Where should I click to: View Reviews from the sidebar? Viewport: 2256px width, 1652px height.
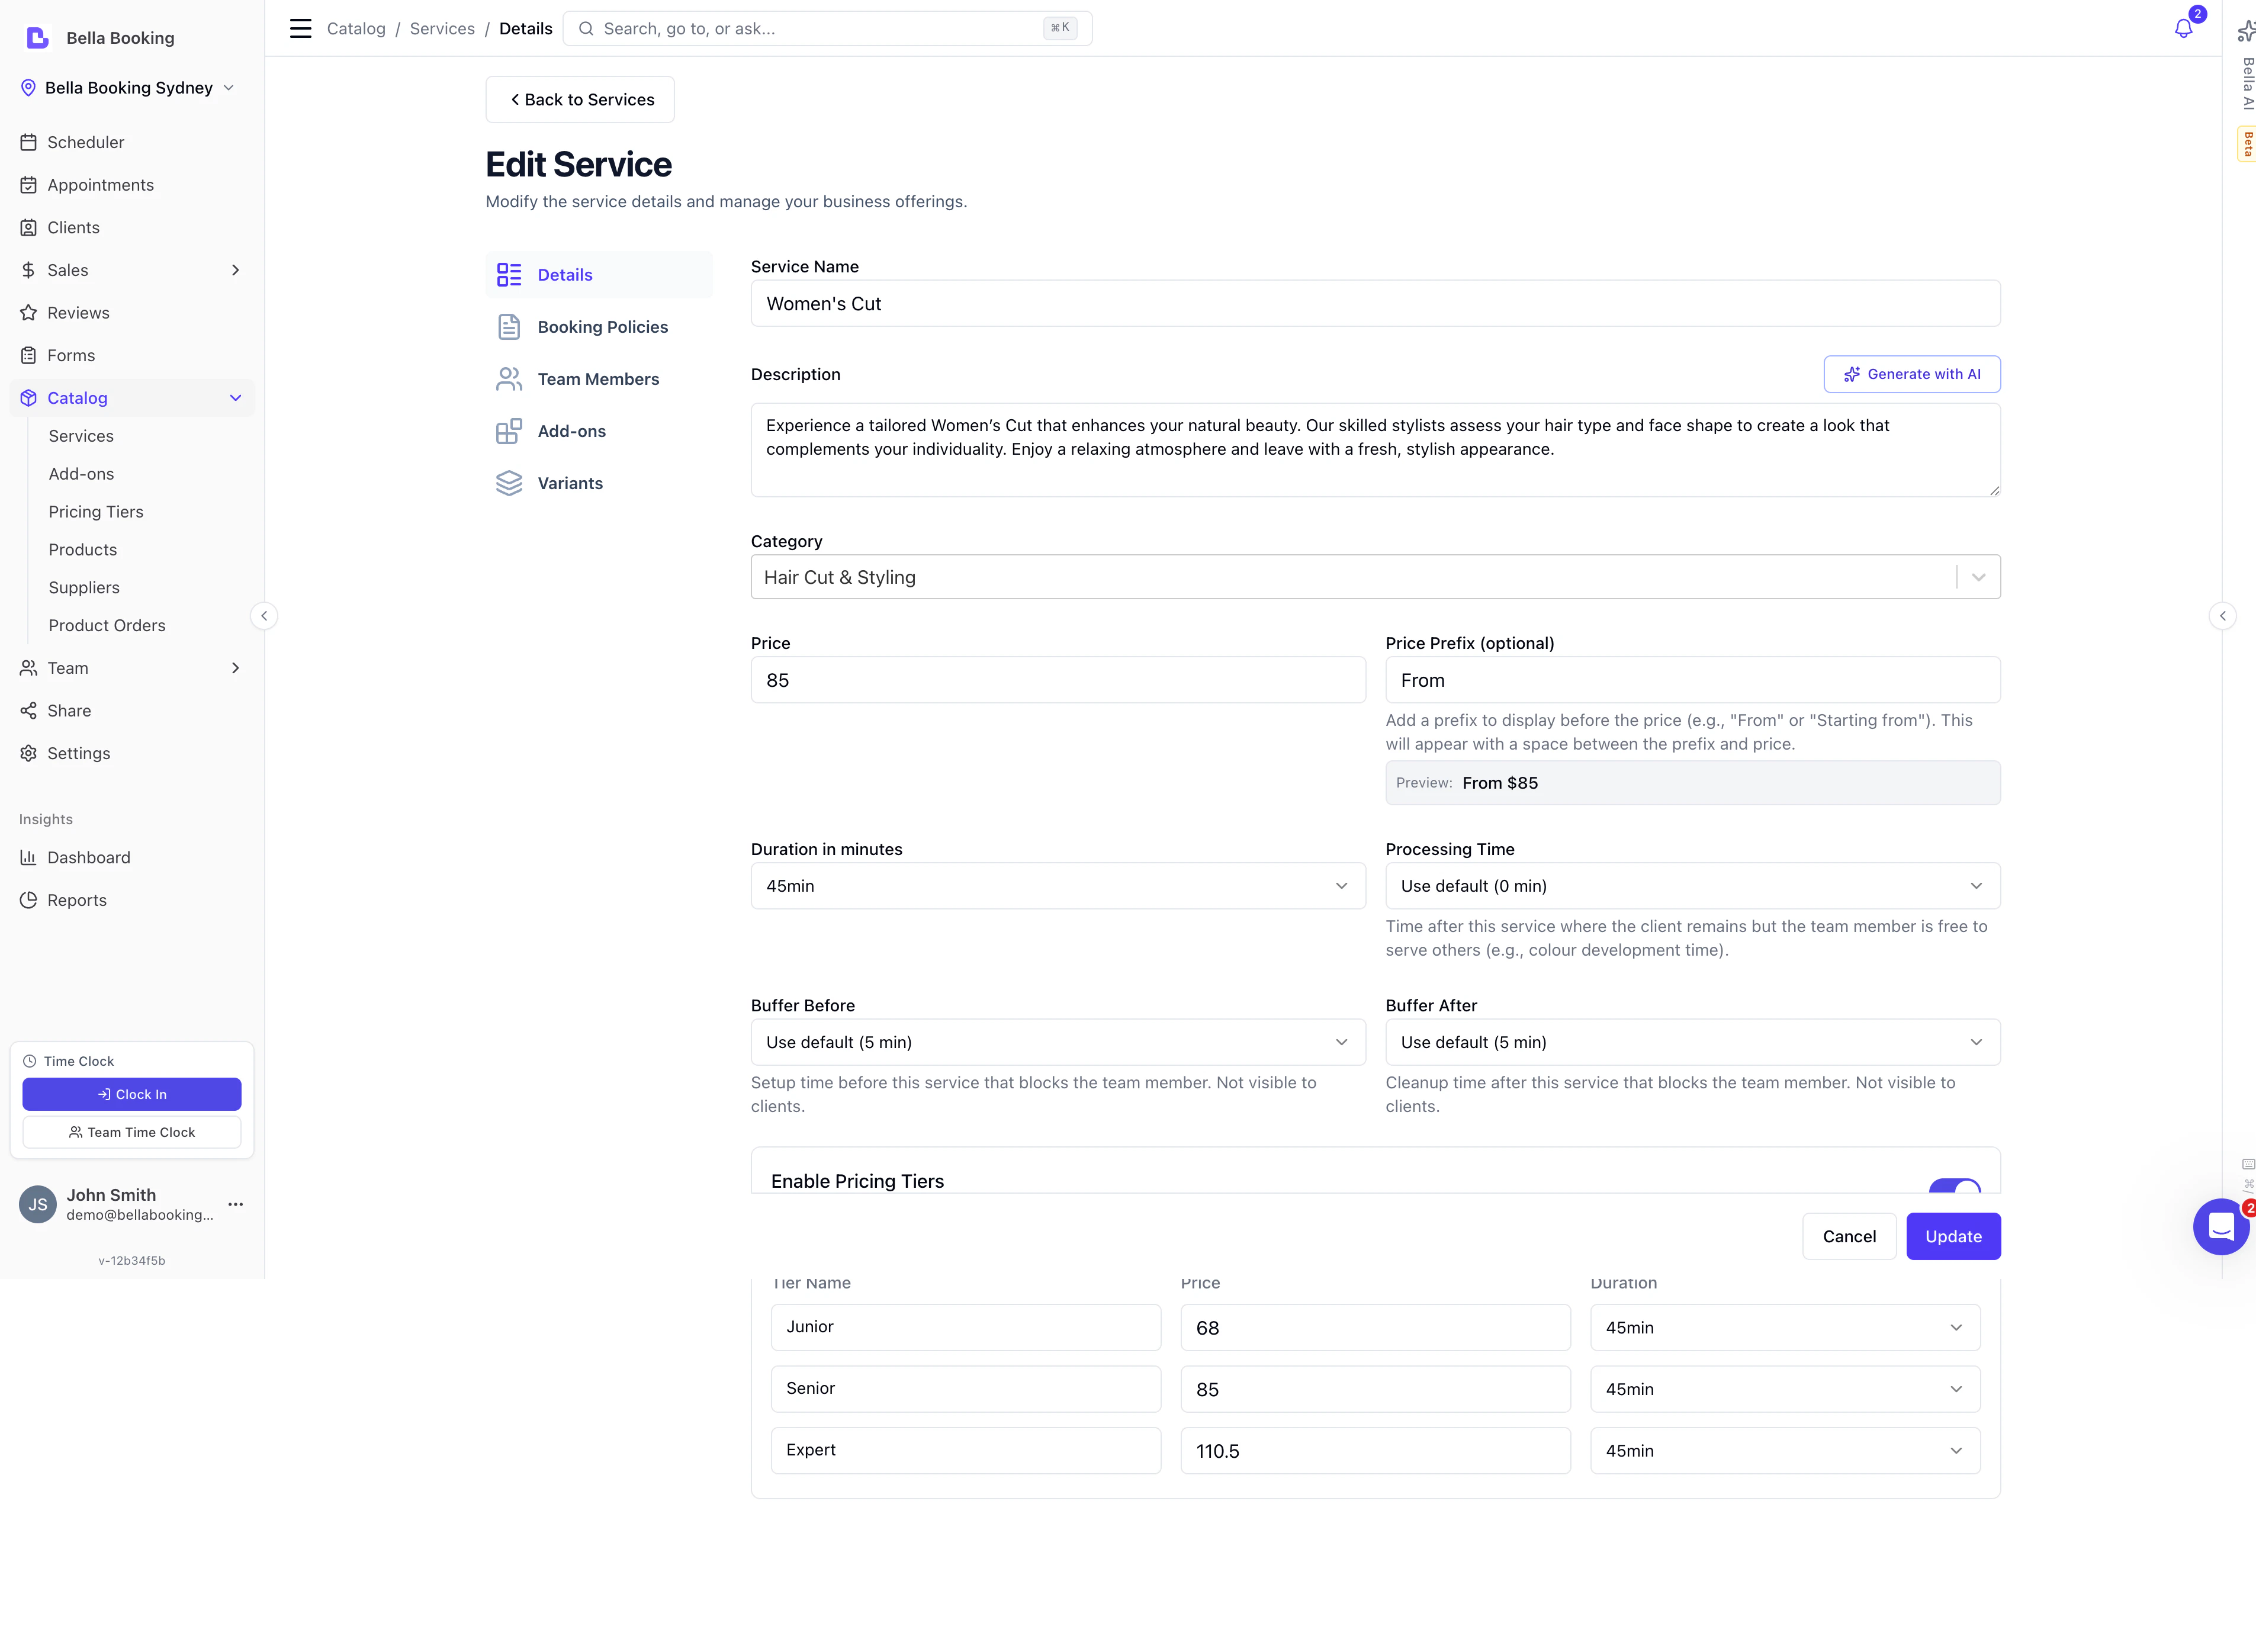tap(77, 312)
